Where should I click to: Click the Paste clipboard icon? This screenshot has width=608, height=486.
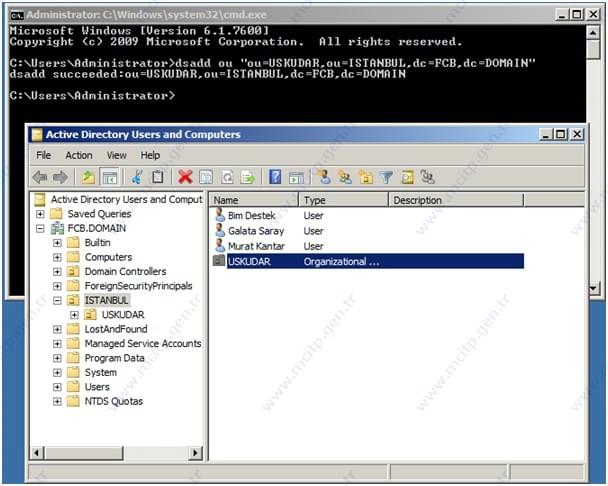point(157,177)
